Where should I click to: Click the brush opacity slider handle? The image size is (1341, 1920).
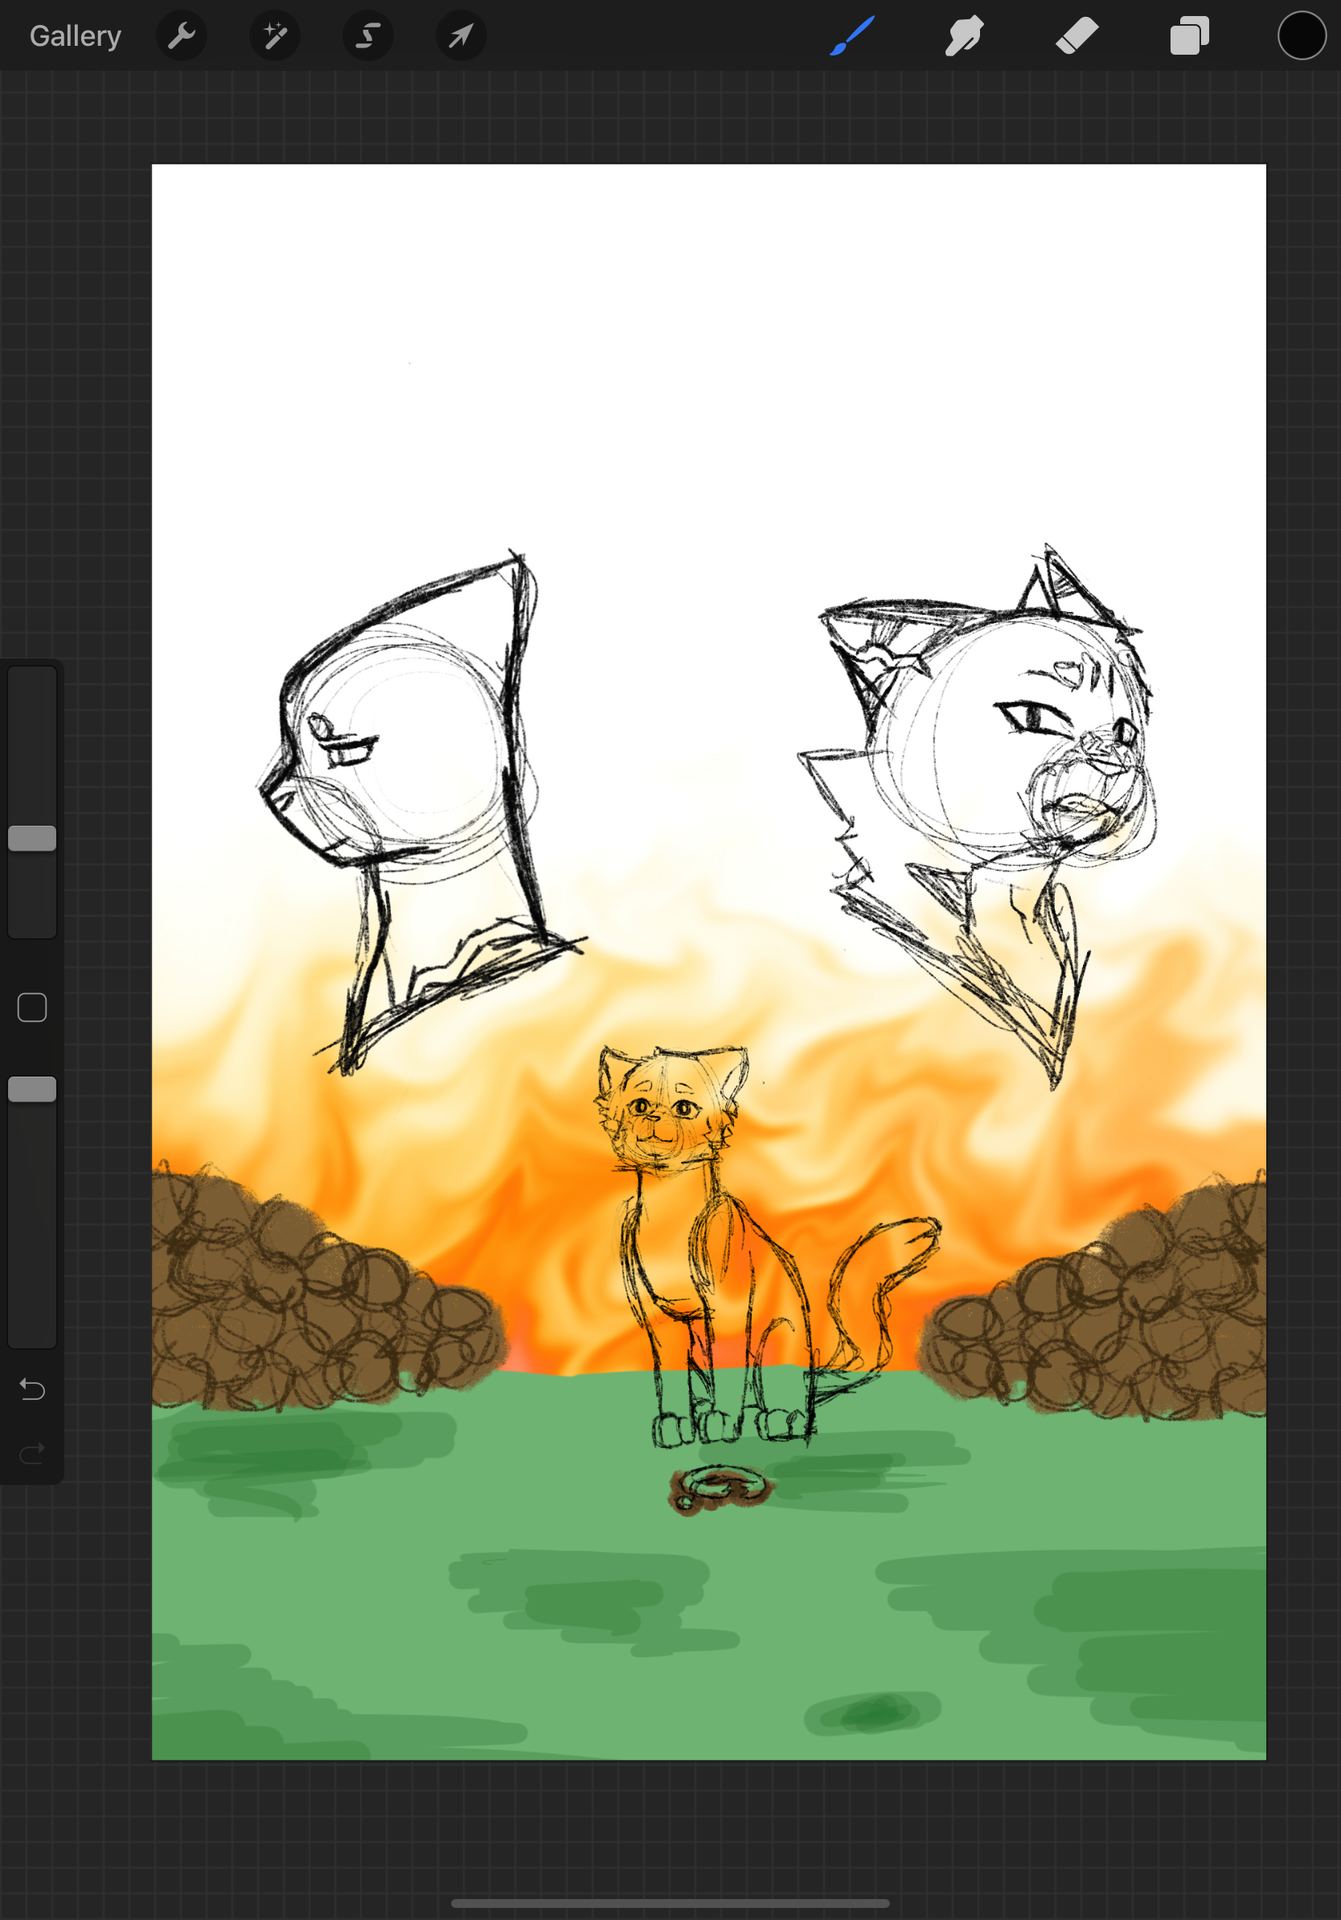[32, 1089]
